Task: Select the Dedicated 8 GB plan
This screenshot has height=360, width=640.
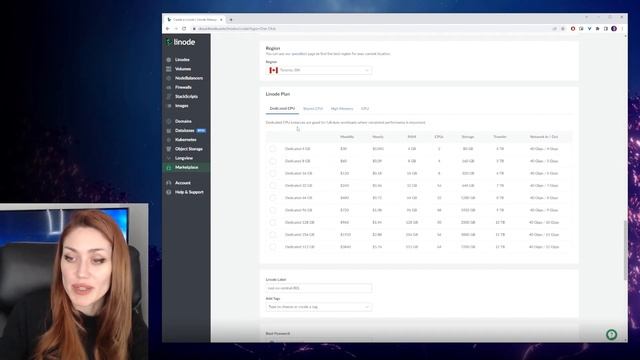Action: (x=272, y=161)
